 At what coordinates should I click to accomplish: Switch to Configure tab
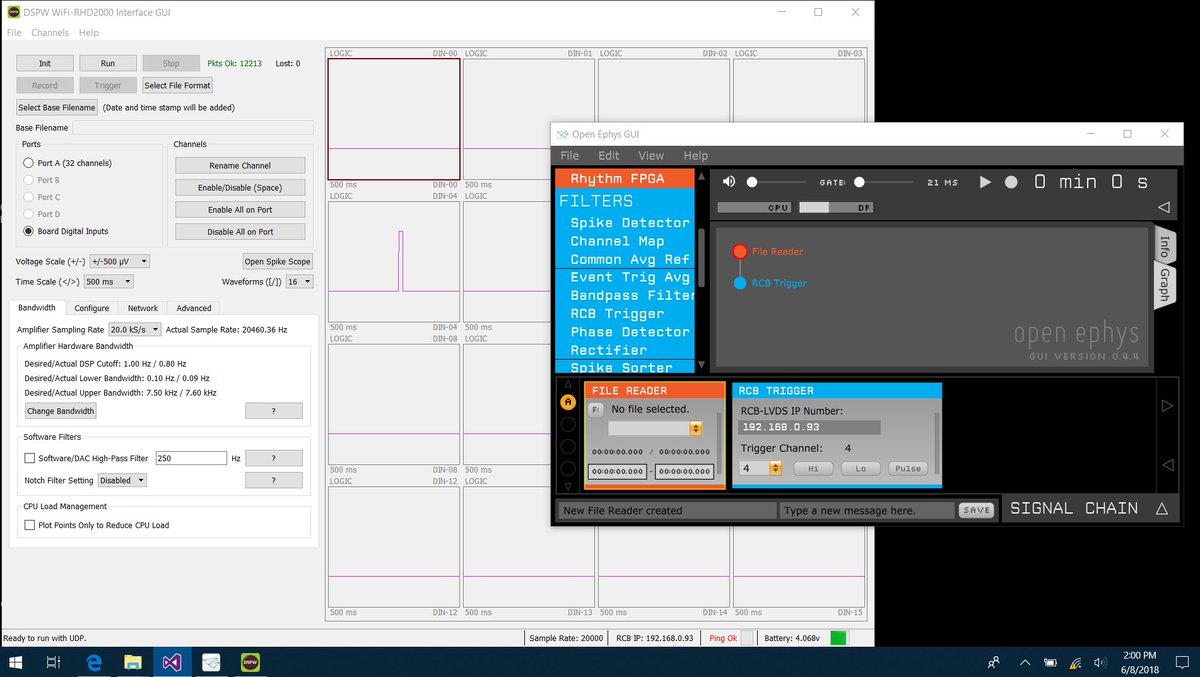coord(91,308)
